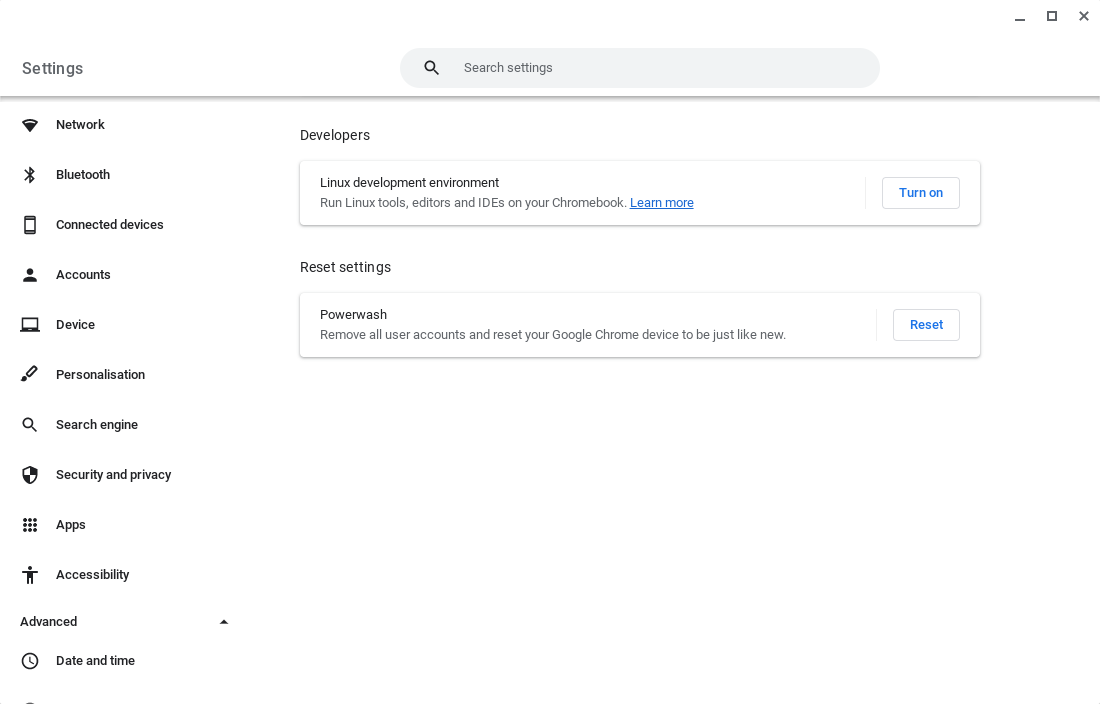Turn on Linux development environment
Viewport: 1100px width, 704px height.
(920, 192)
